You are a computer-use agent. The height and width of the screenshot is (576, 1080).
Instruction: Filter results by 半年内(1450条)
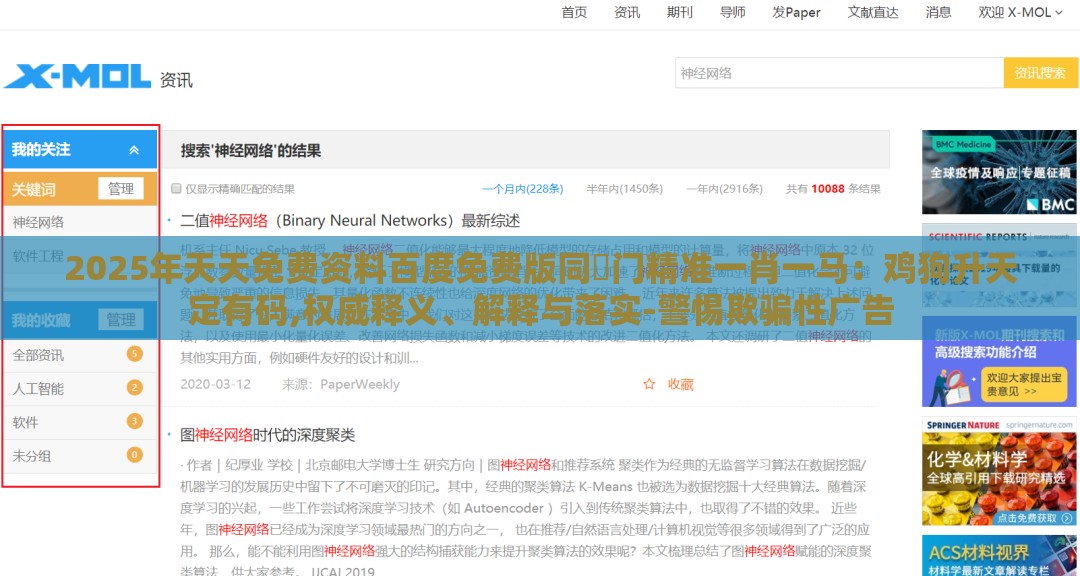coord(625,189)
